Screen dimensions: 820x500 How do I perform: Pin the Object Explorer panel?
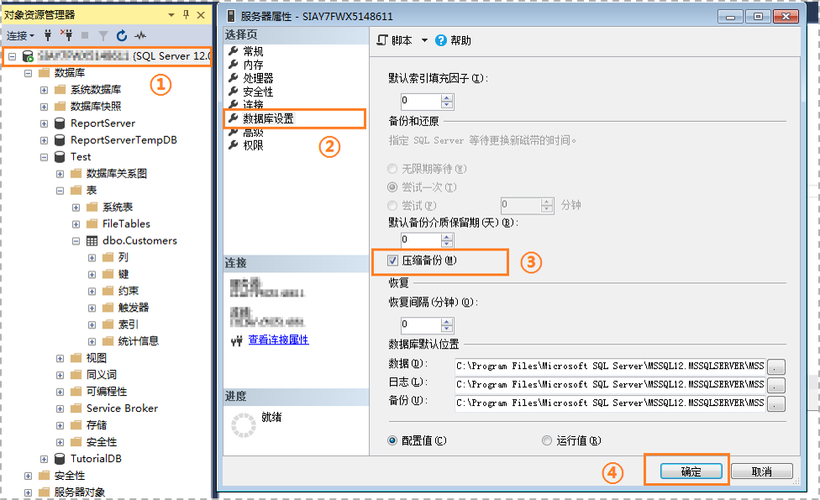pyautogui.click(x=186, y=15)
